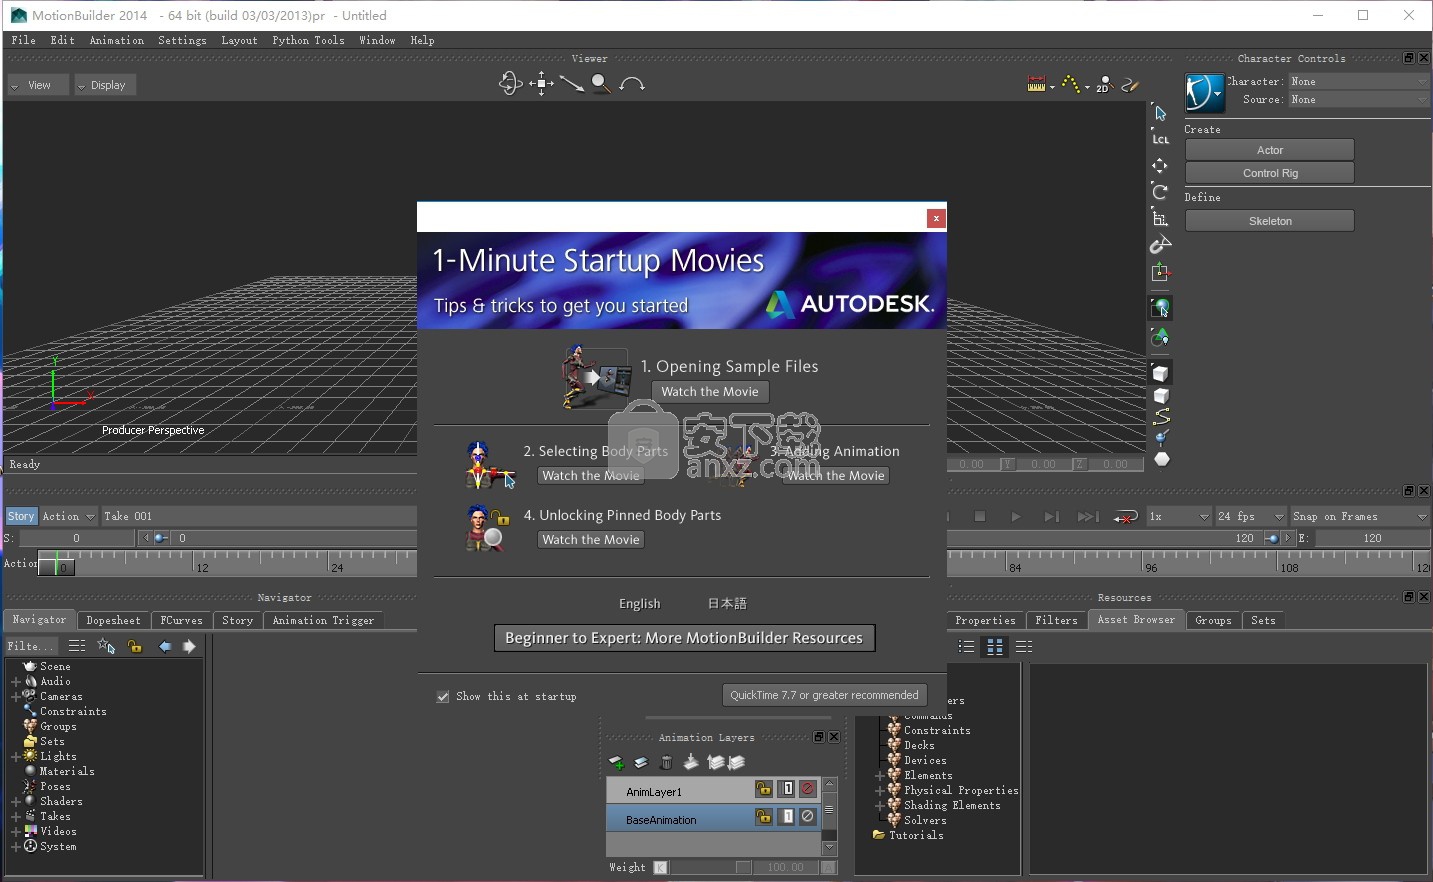Select the Roll camera tool
1433x882 pixels.
632,84
